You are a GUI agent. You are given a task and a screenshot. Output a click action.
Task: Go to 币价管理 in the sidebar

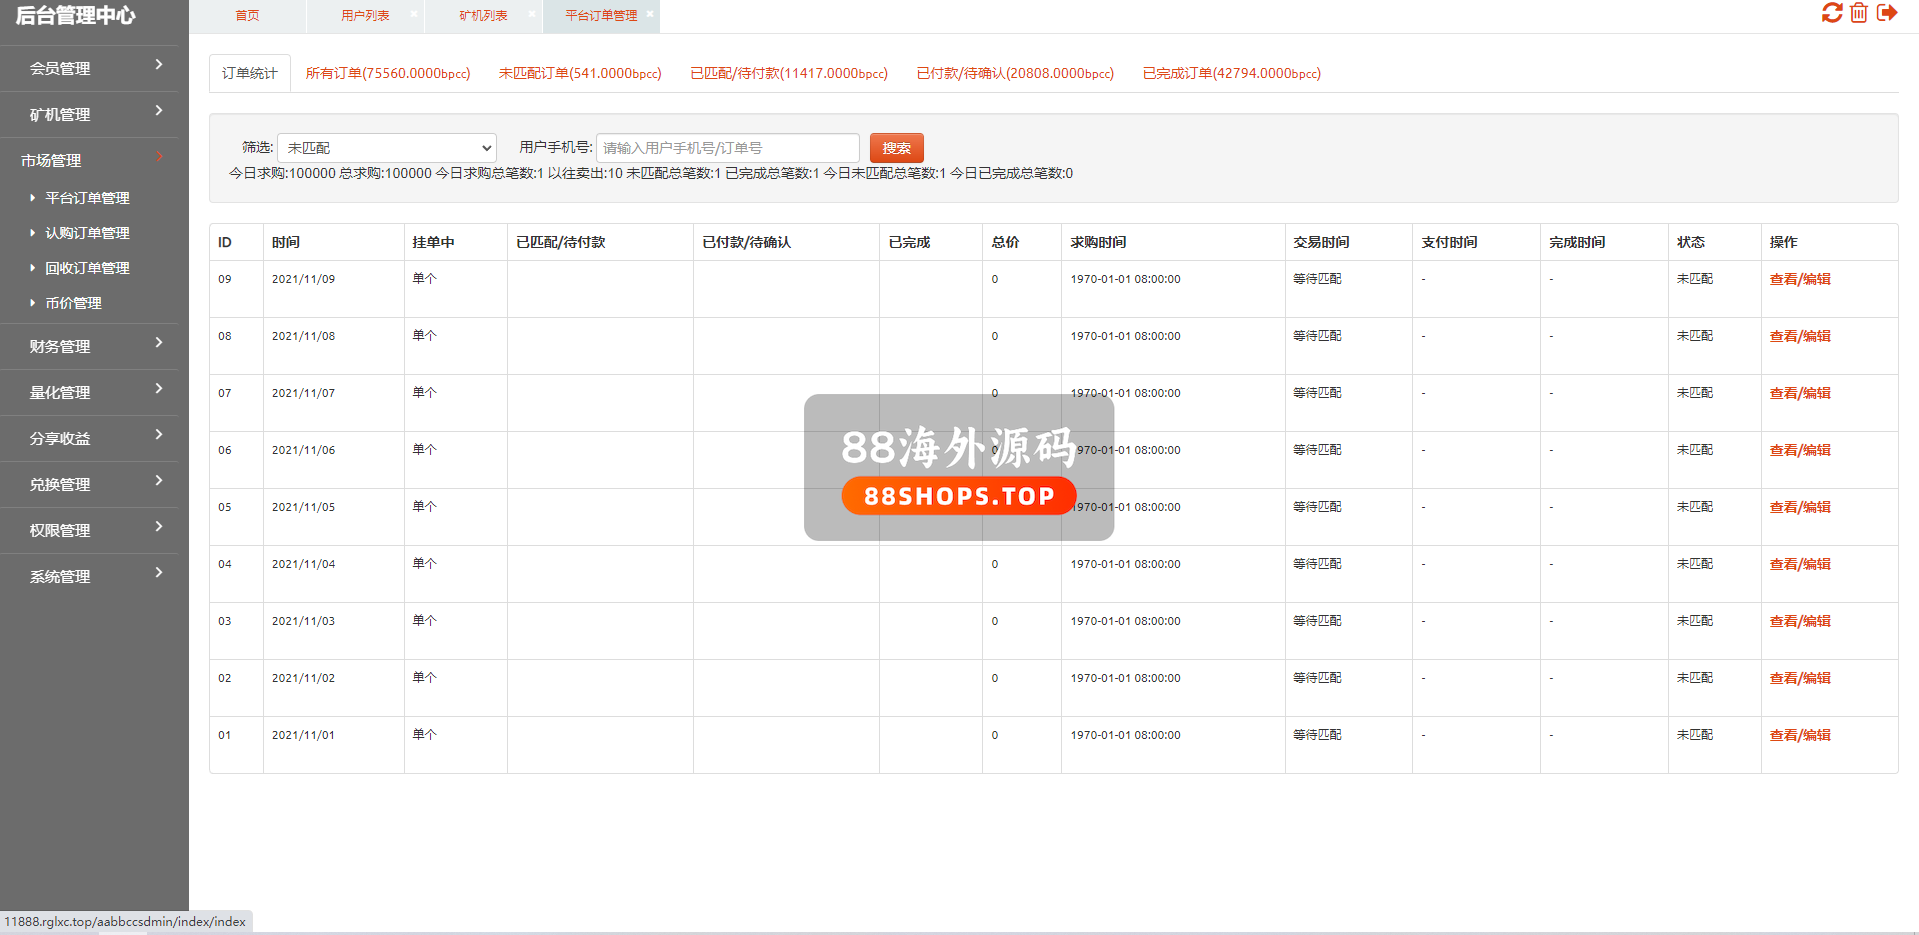click(73, 303)
